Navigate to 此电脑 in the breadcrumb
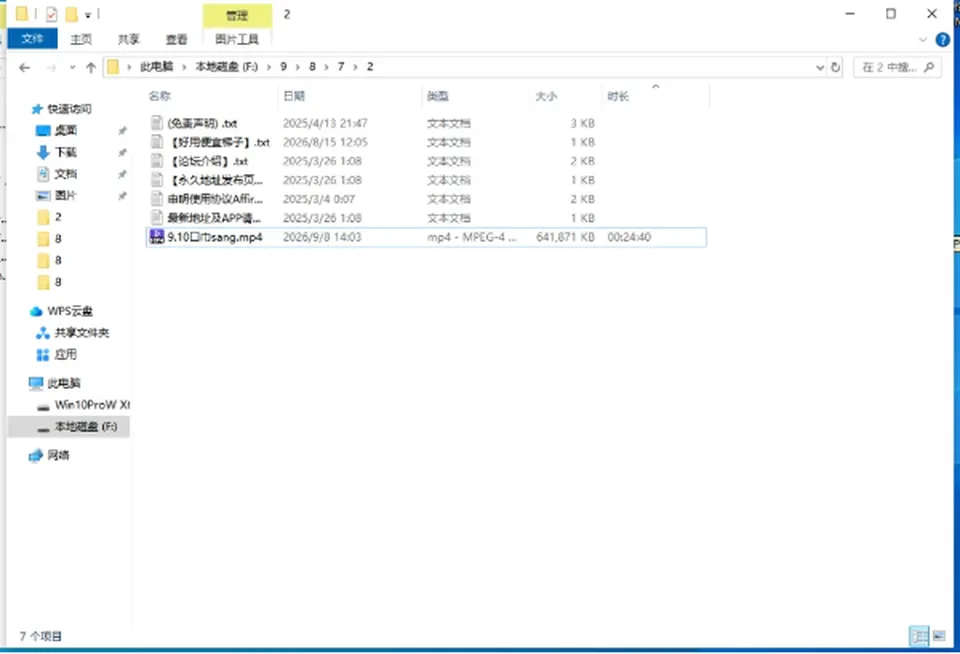This screenshot has width=960, height=654. (x=157, y=67)
